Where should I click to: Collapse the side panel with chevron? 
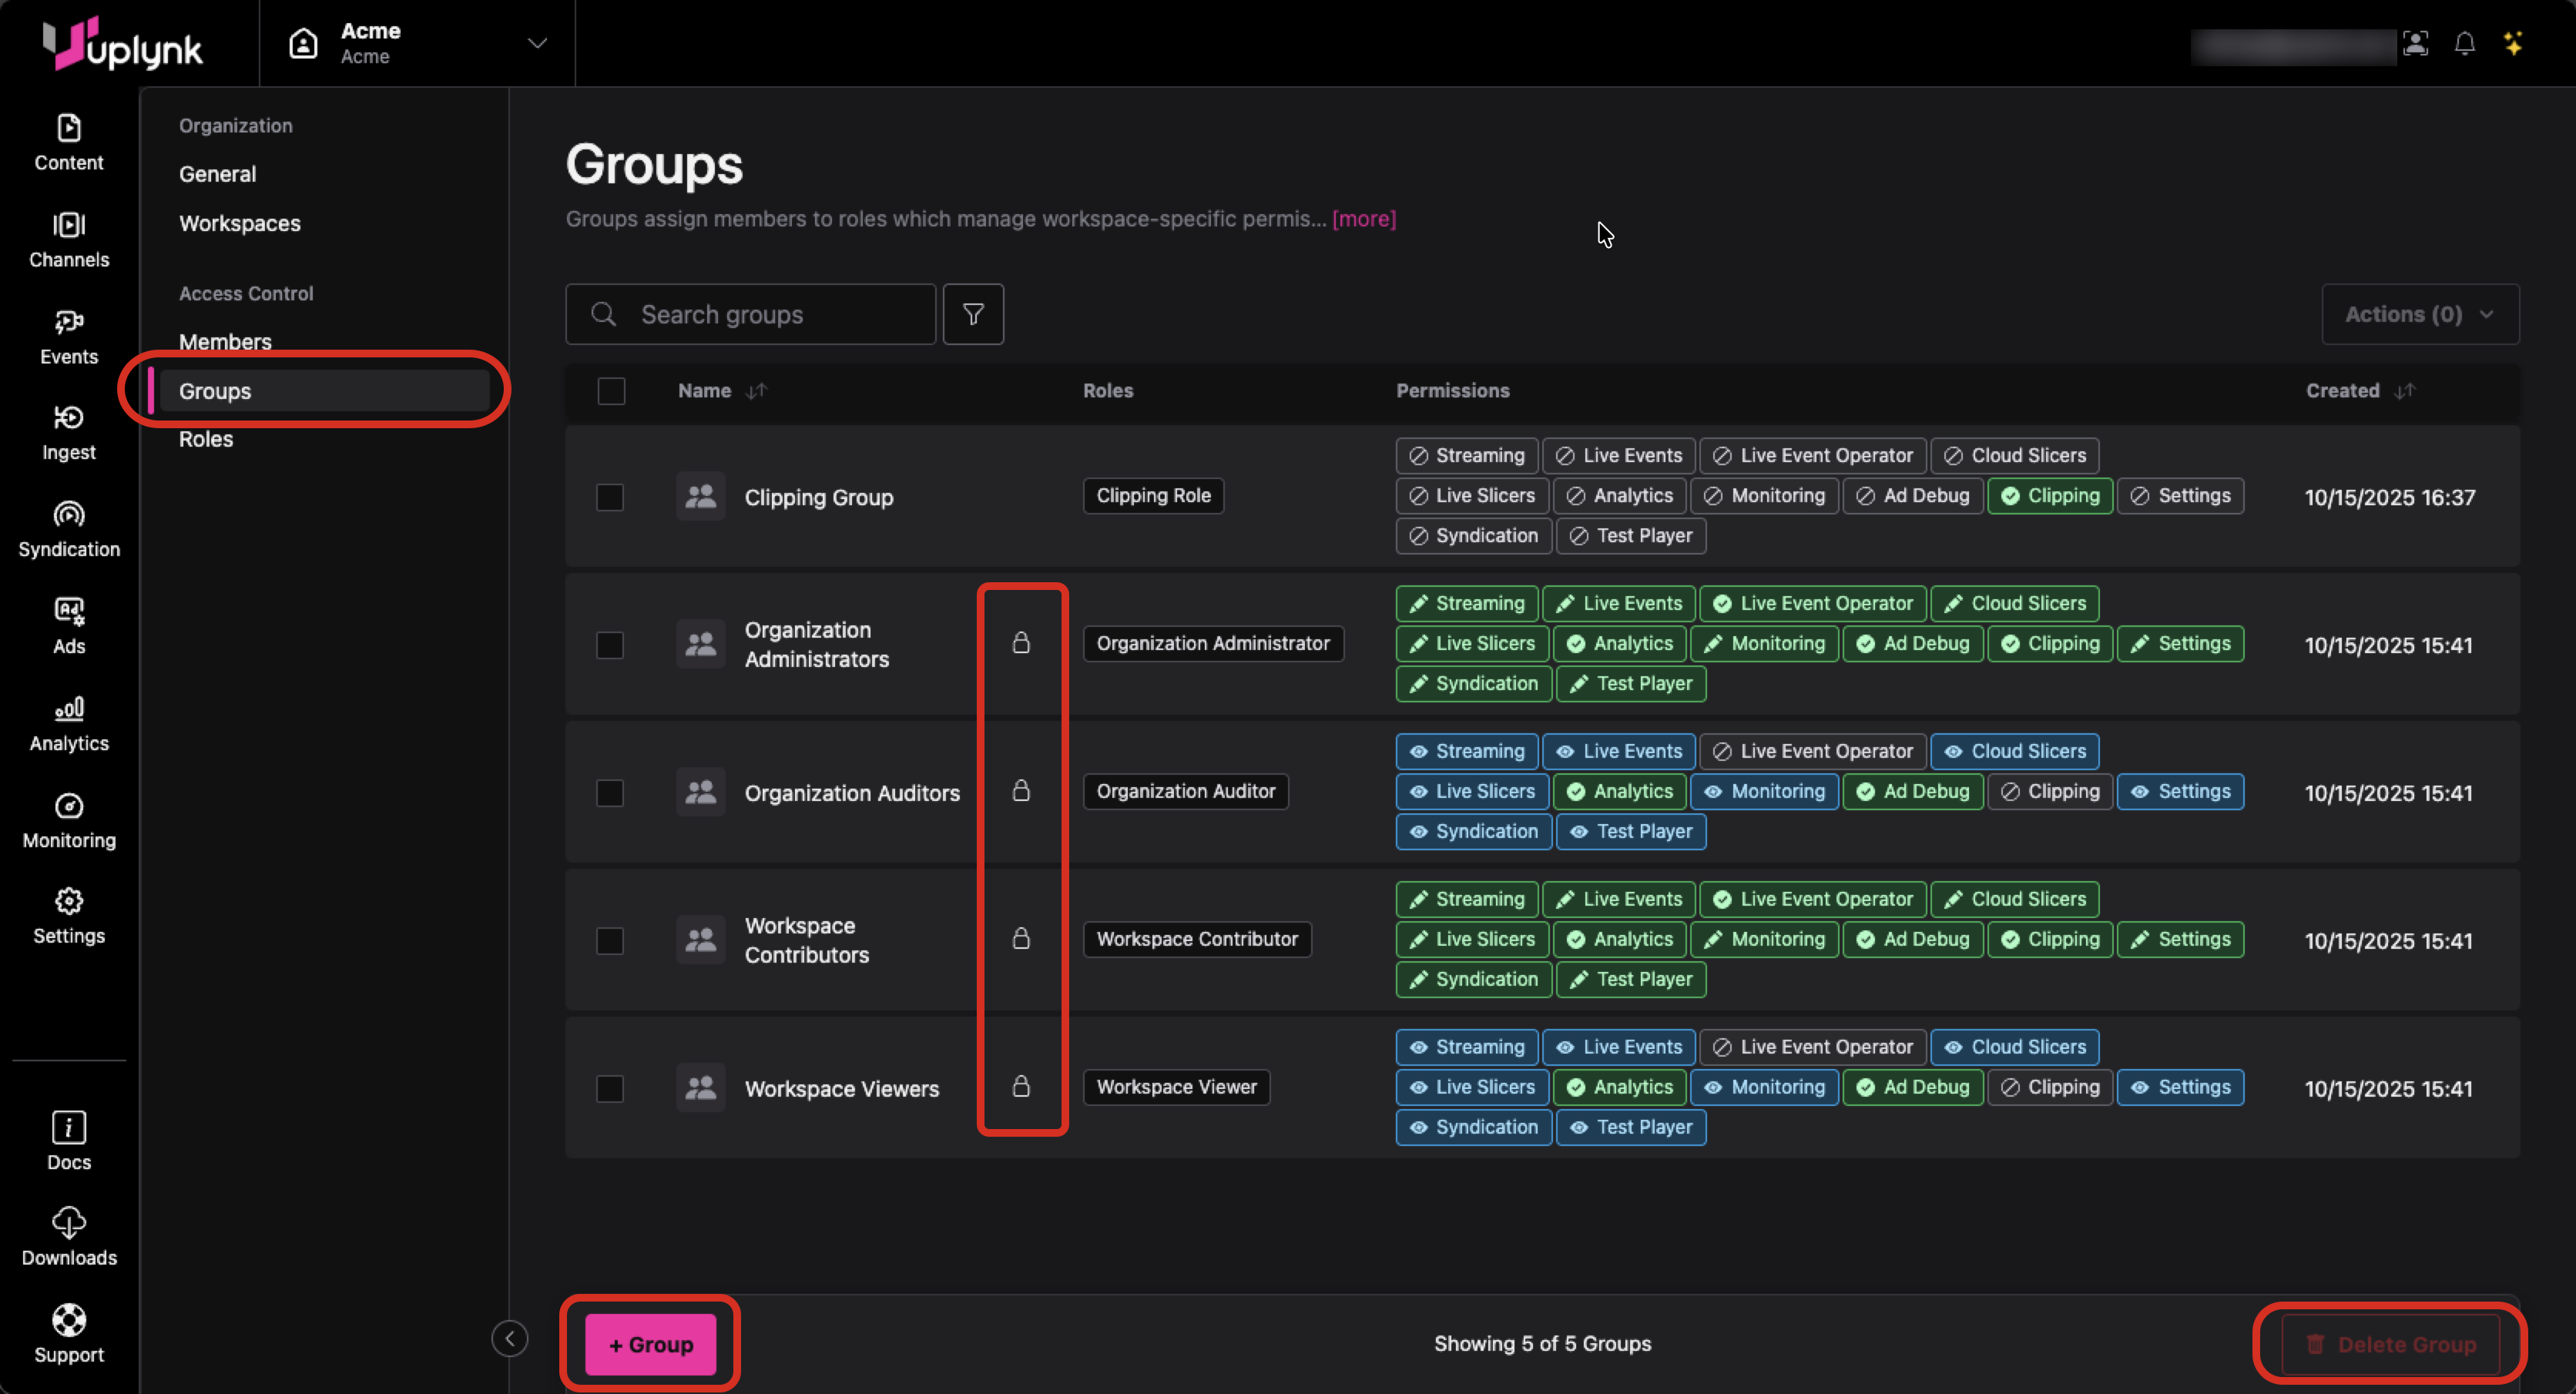pyautogui.click(x=510, y=1338)
